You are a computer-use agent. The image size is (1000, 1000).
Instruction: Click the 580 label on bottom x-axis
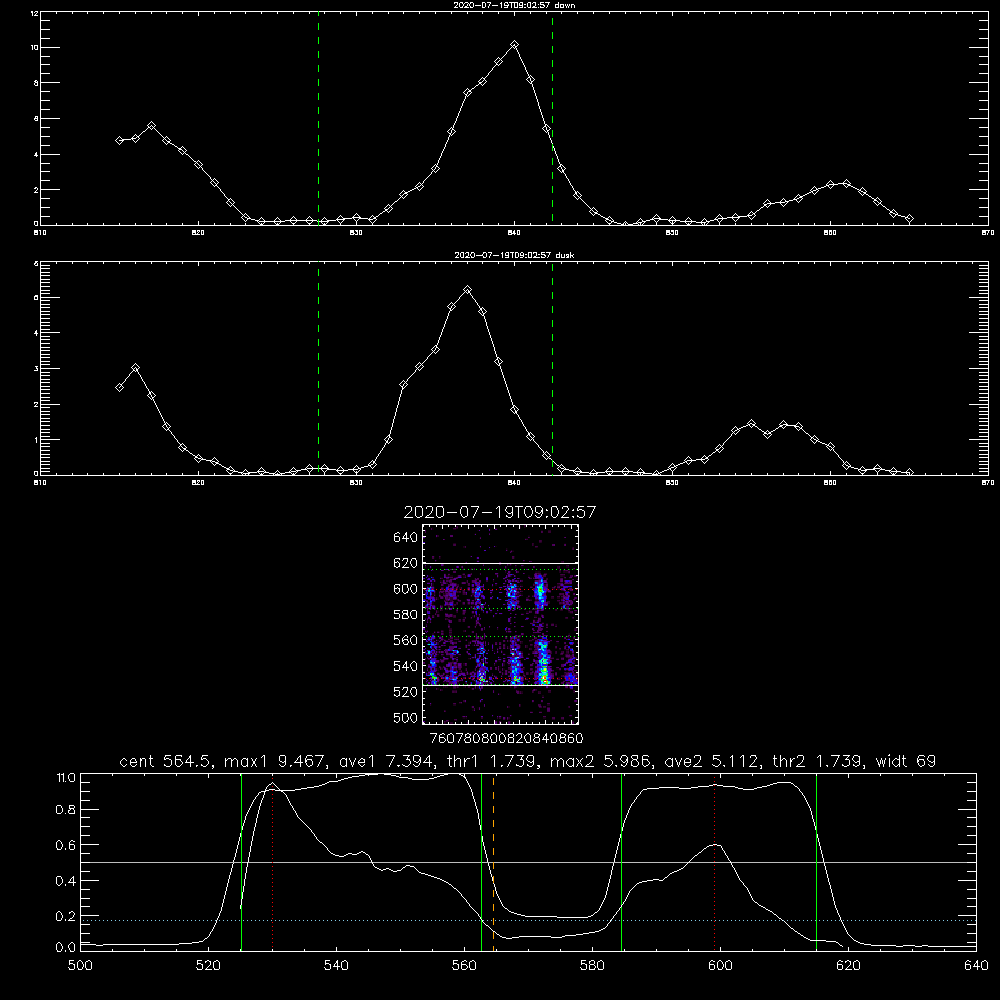[x=592, y=966]
